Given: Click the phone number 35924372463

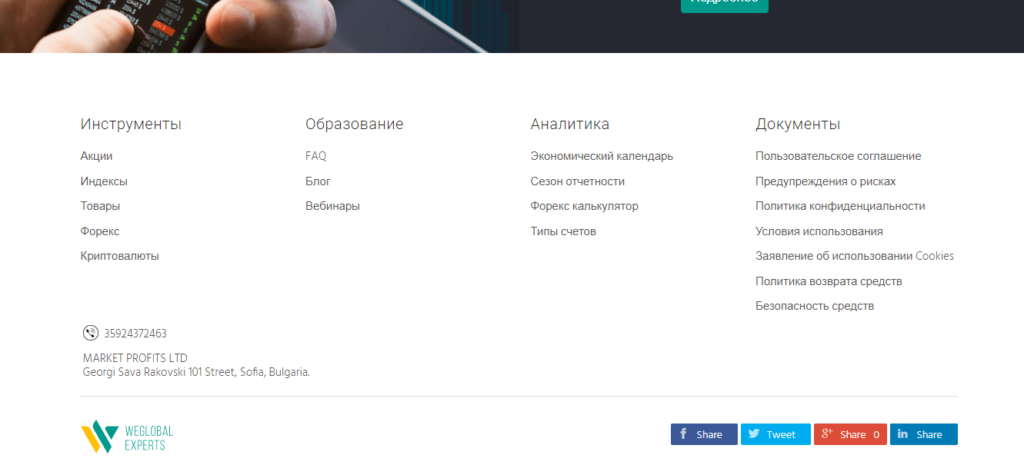Looking at the screenshot, I should coord(135,333).
